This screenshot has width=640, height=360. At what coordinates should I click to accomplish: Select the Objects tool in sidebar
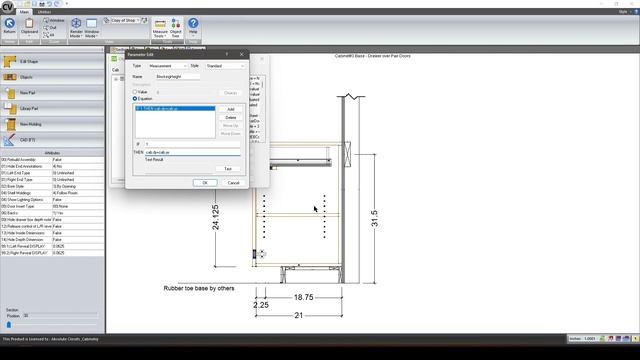click(x=52, y=77)
